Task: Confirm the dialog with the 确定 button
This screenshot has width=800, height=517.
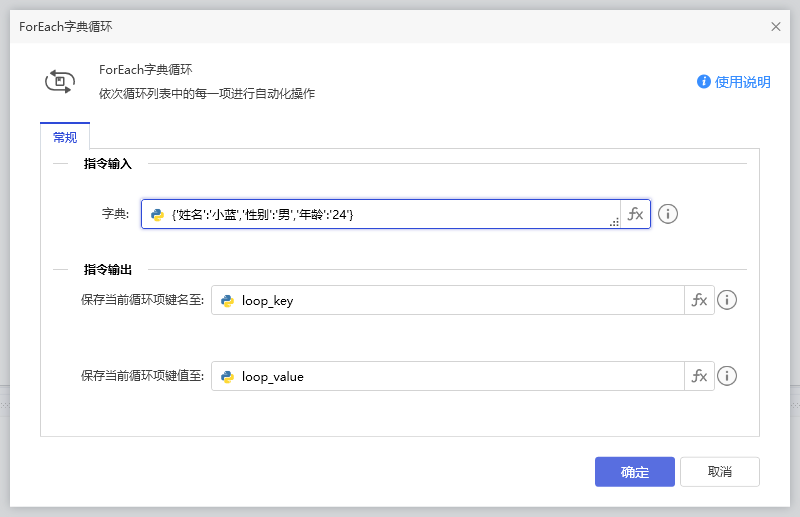Action: pyautogui.click(x=634, y=472)
